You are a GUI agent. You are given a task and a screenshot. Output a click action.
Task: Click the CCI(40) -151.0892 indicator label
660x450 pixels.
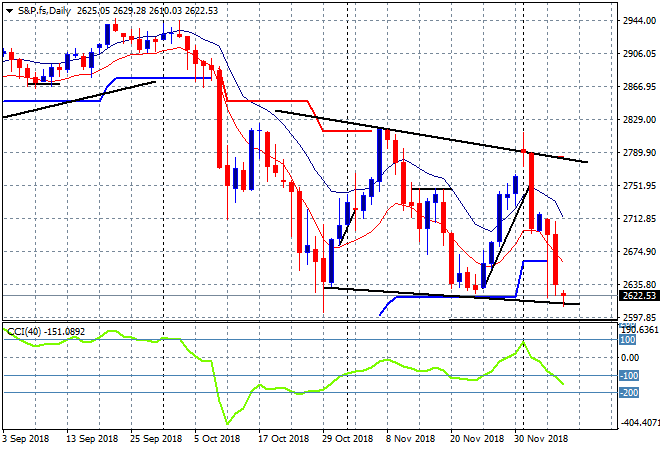(x=46, y=332)
